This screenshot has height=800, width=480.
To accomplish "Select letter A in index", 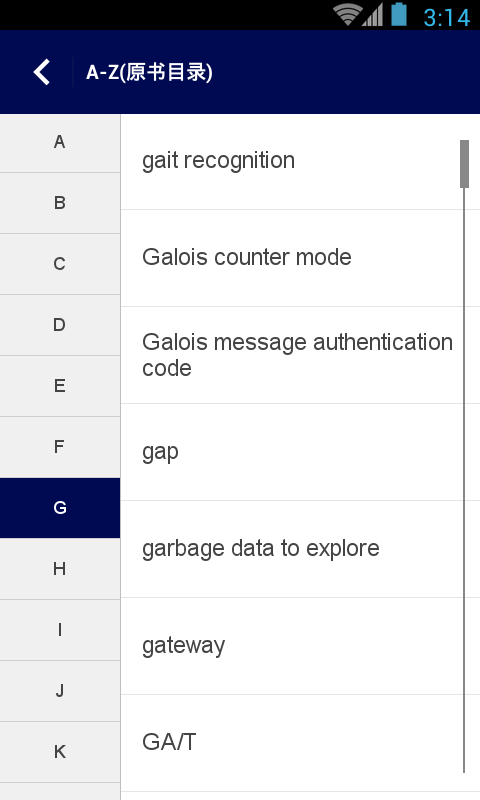I will [x=60, y=143].
